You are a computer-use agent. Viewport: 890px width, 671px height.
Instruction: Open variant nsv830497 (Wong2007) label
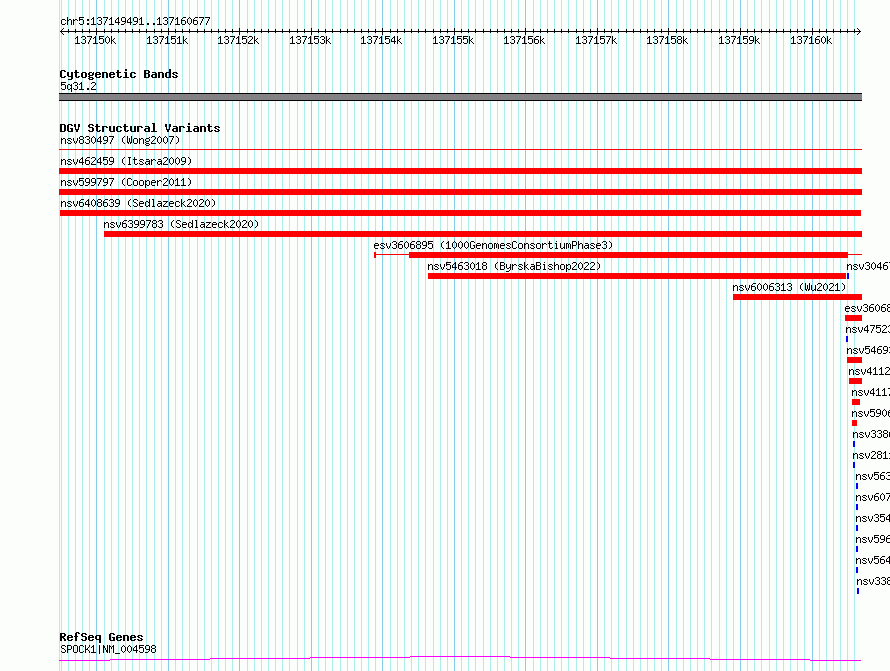[x=120, y=140]
